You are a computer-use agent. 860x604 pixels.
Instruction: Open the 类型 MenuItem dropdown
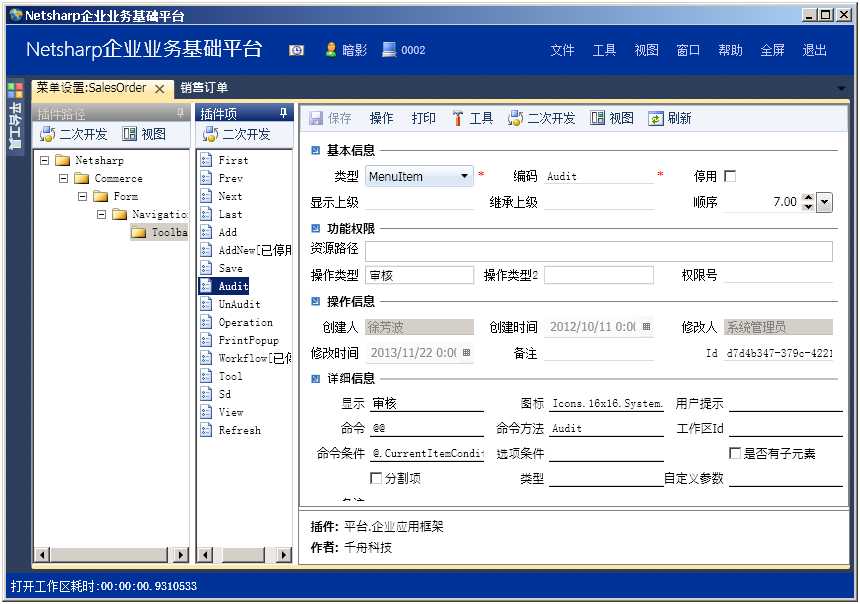point(466,175)
